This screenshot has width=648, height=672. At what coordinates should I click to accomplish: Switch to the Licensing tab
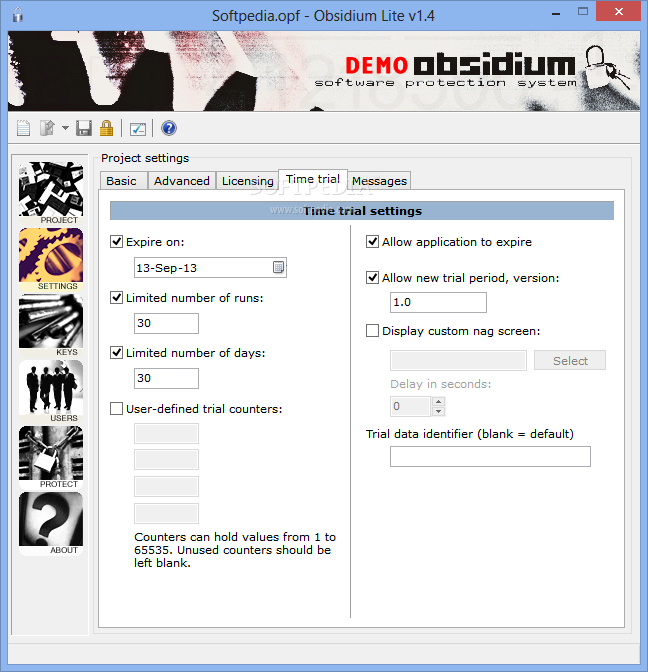(248, 181)
